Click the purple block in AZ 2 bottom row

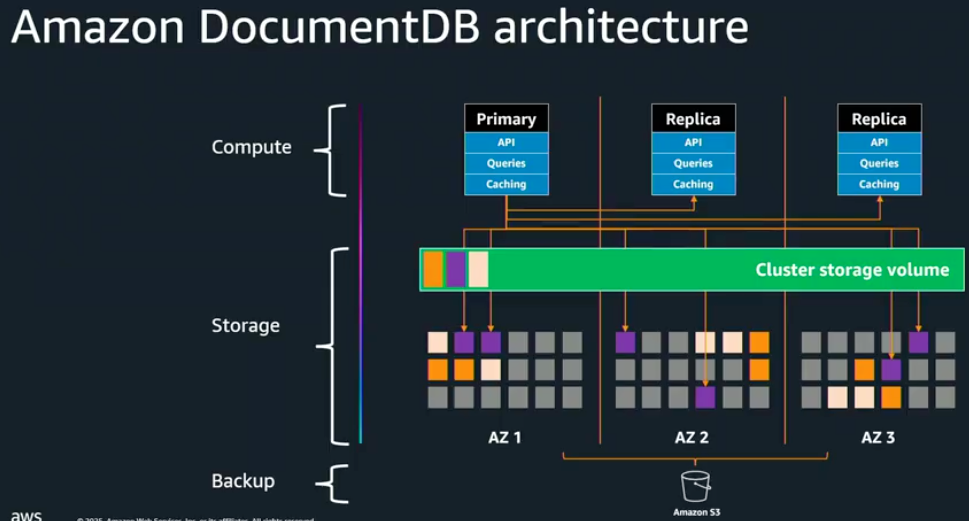tap(705, 397)
